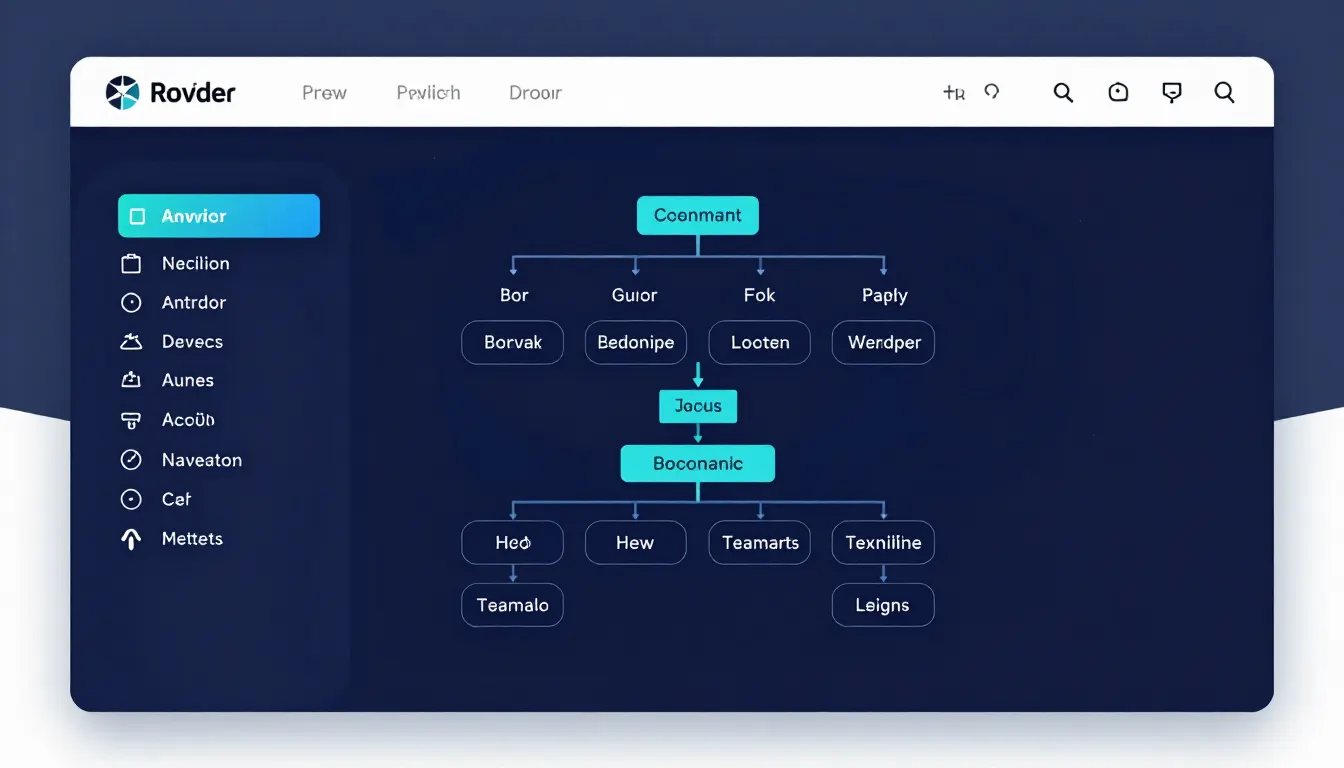The height and width of the screenshot is (768, 1344).
Task: Click the icon next to Necilion
Action: click(131, 264)
